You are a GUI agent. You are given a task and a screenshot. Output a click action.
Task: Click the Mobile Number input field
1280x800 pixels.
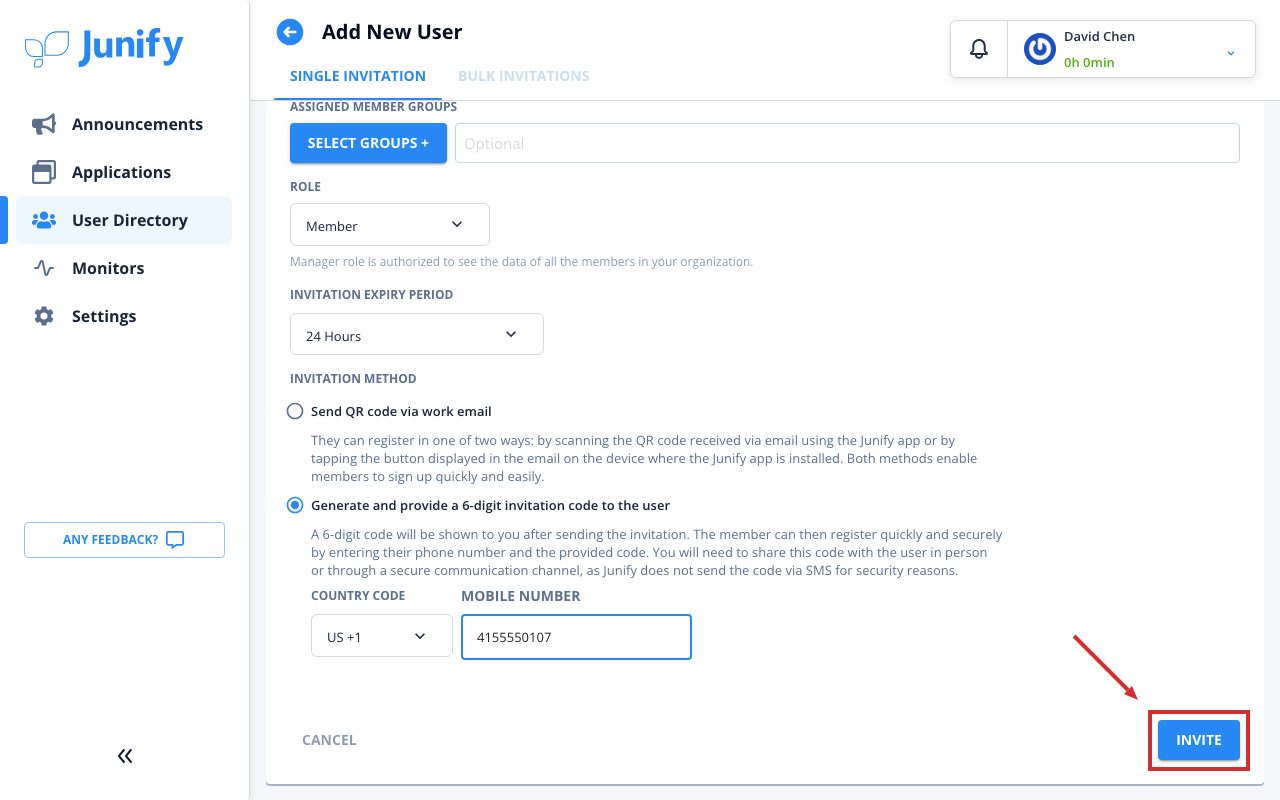tap(576, 637)
